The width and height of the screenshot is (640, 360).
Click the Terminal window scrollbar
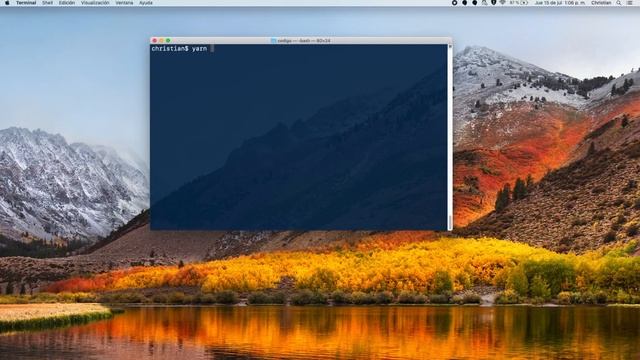click(x=450, y=137)
